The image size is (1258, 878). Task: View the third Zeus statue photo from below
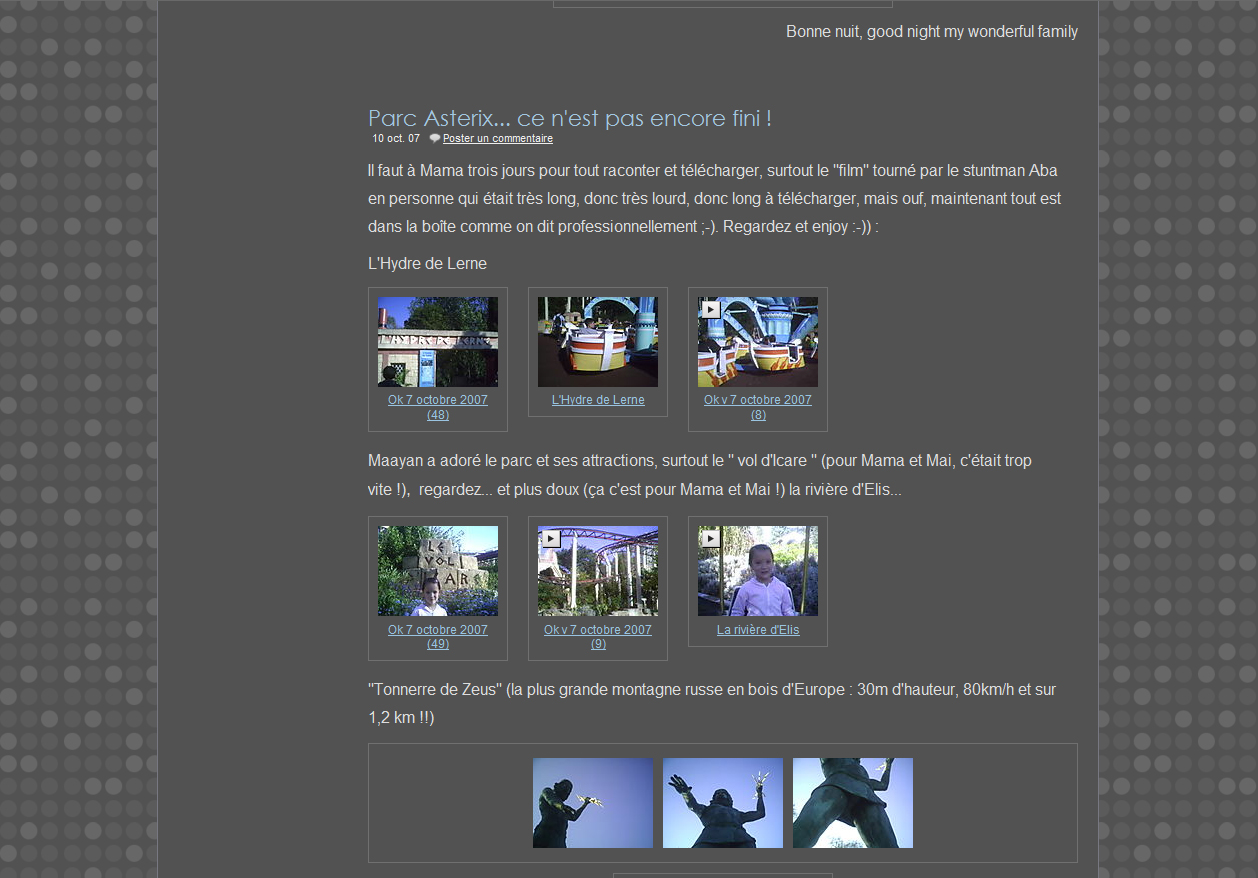[x=852, y=803]
